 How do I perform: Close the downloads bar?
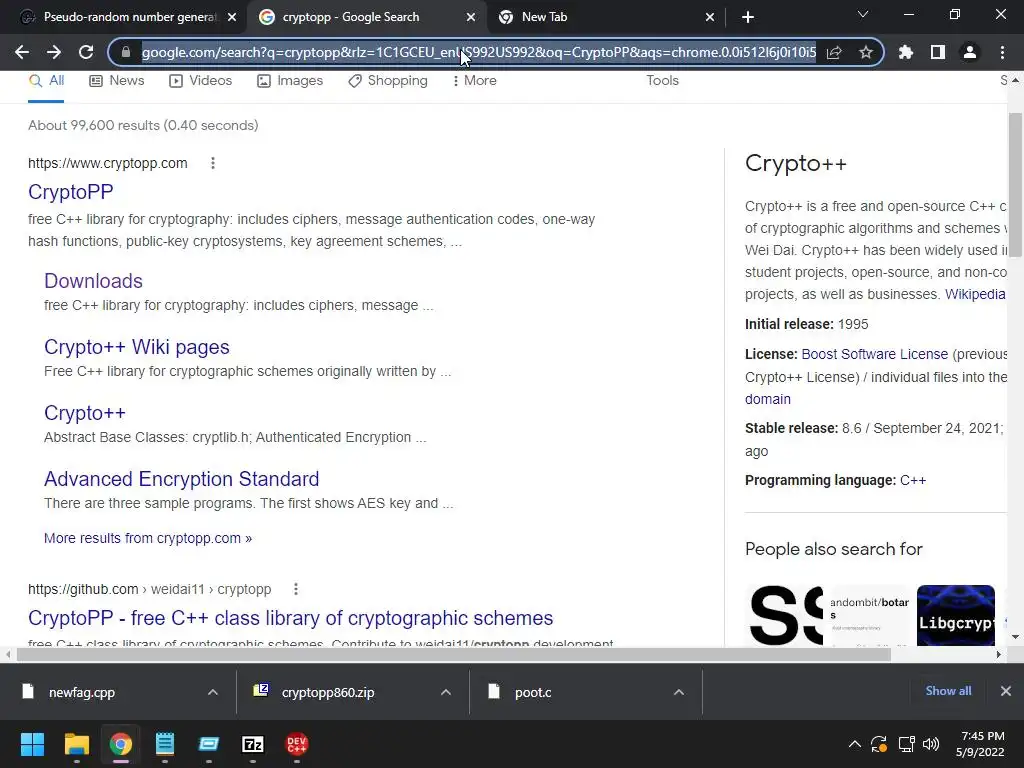coord(1006,691)
